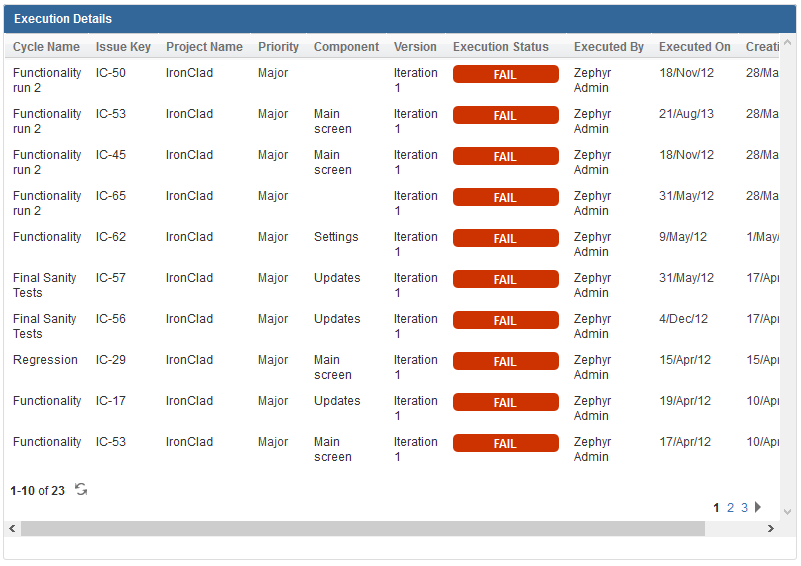Click the FAIL status for IC-62
Viewport: 801px width, 566px height.
pos(505,239)
